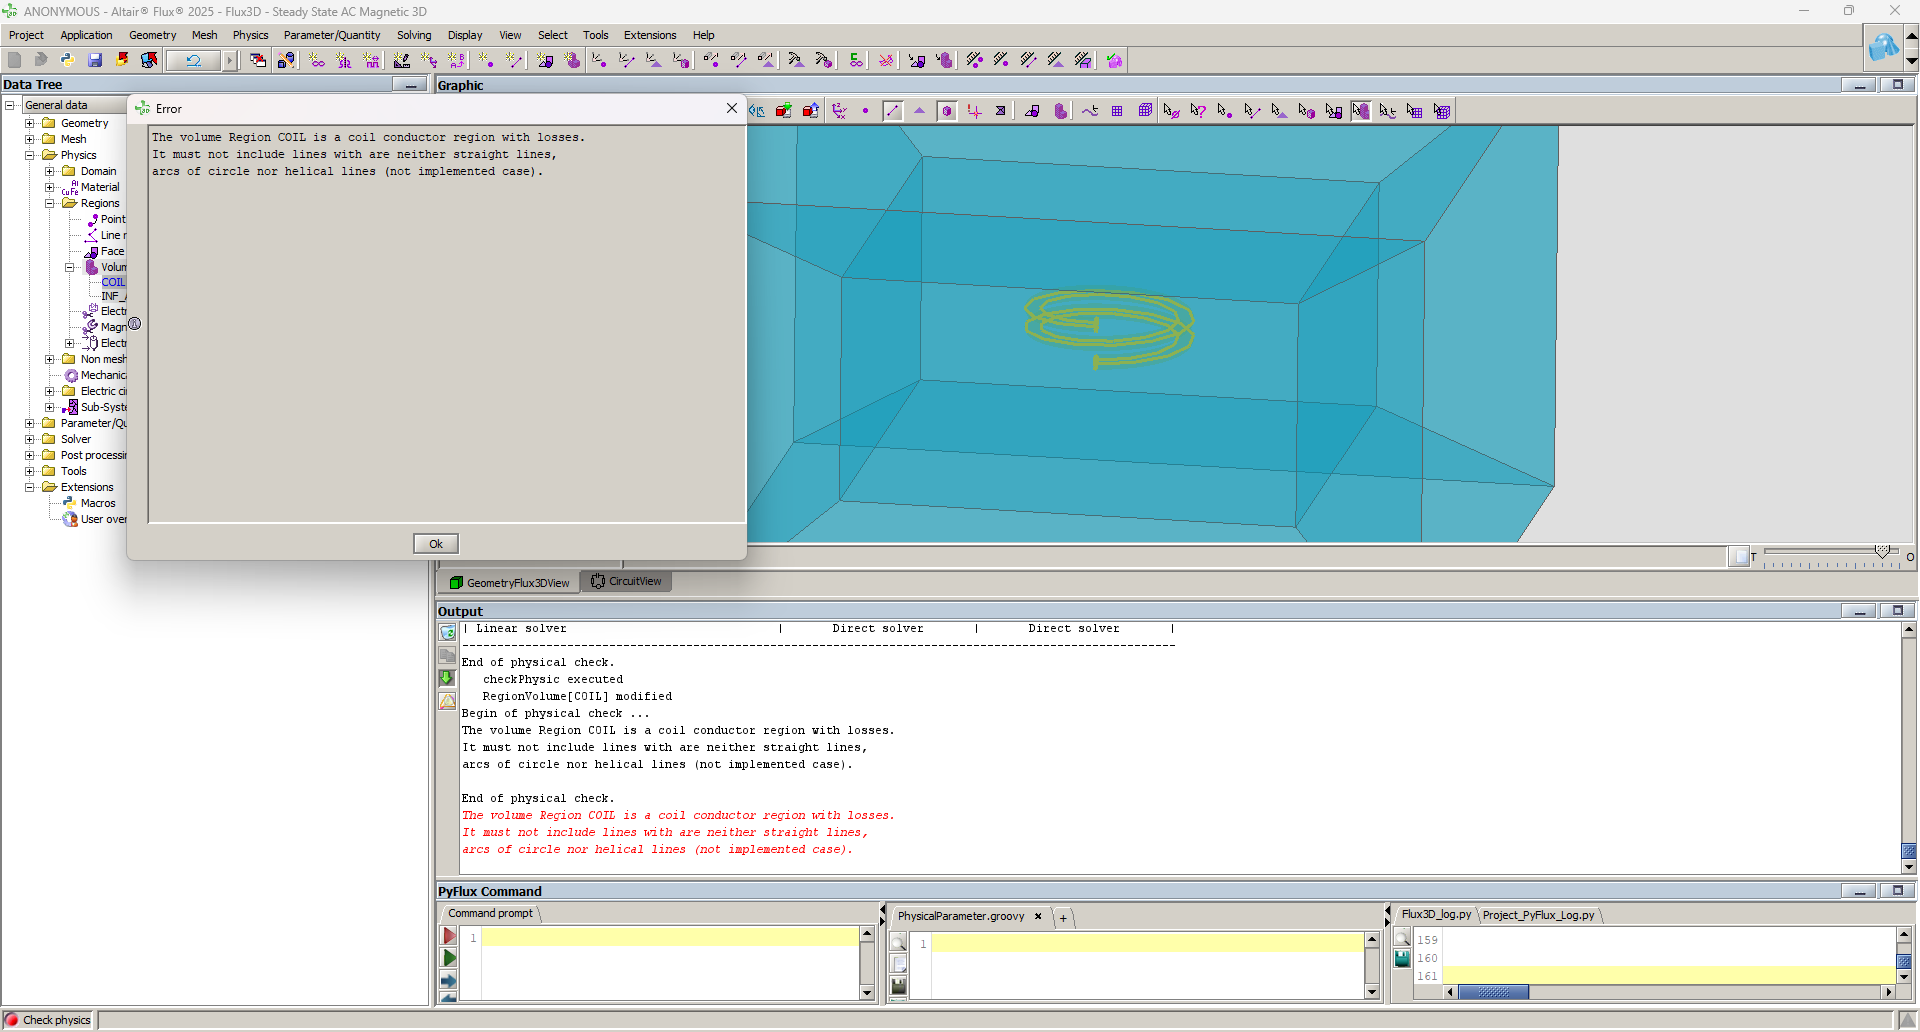Open the Physics menu
The image size is (1920, 1032).
click(x=250, y=35)
